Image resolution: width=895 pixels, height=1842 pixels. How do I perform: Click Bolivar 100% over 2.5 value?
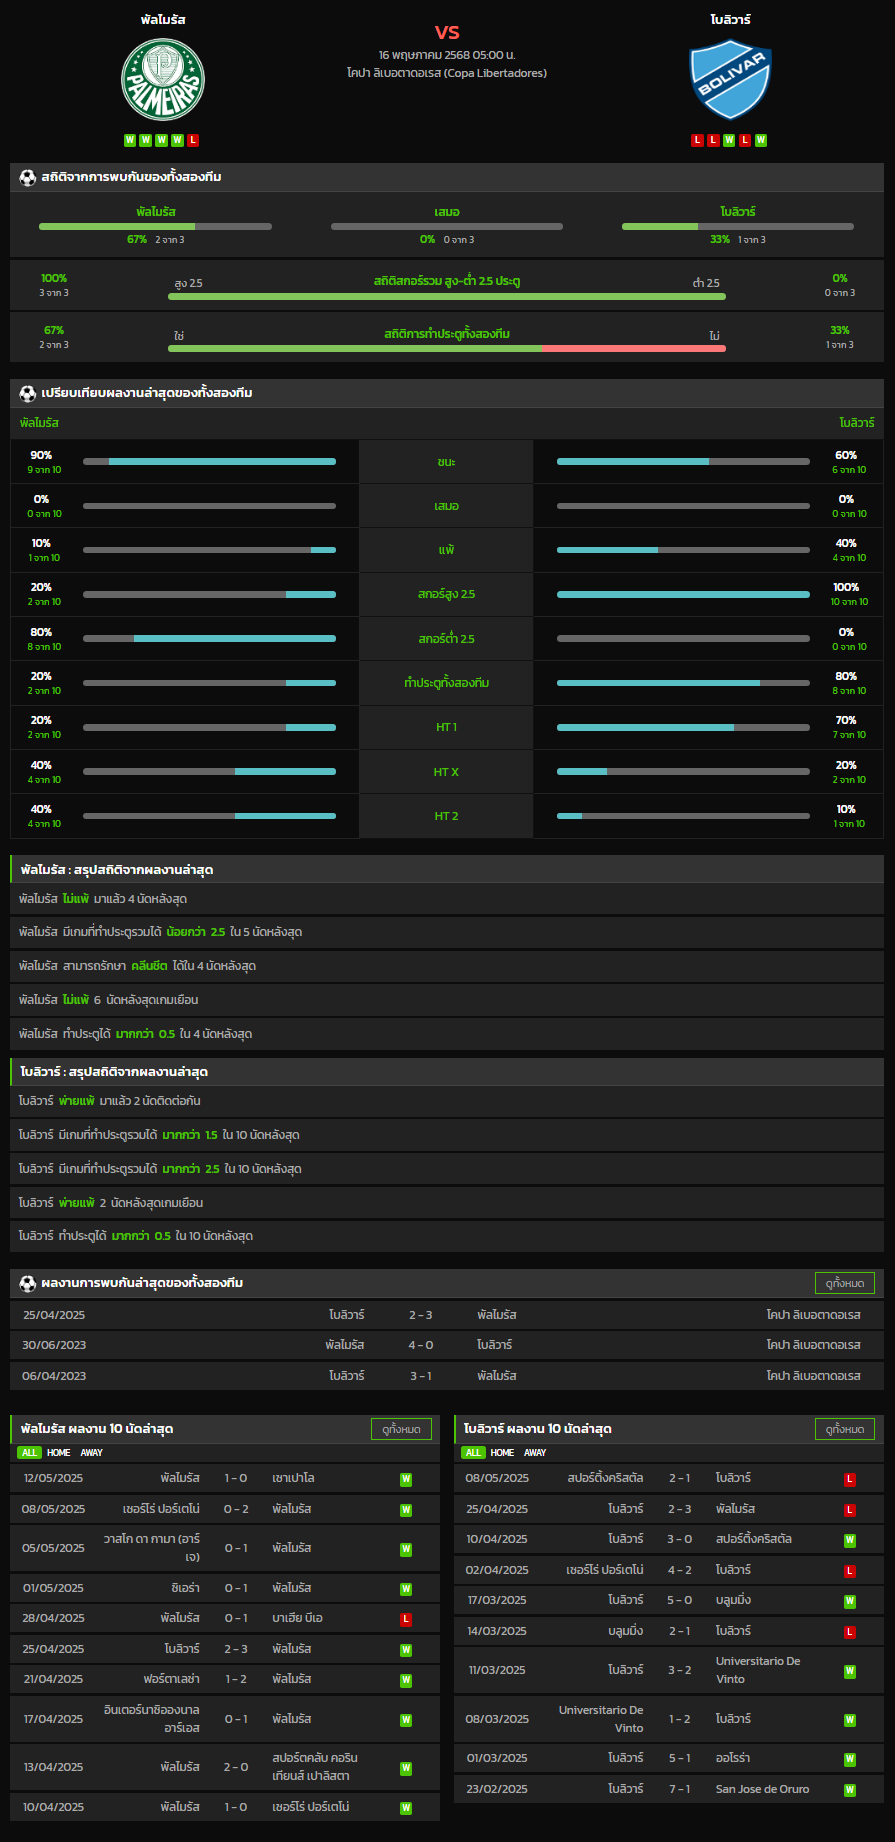tap(846, 587)
